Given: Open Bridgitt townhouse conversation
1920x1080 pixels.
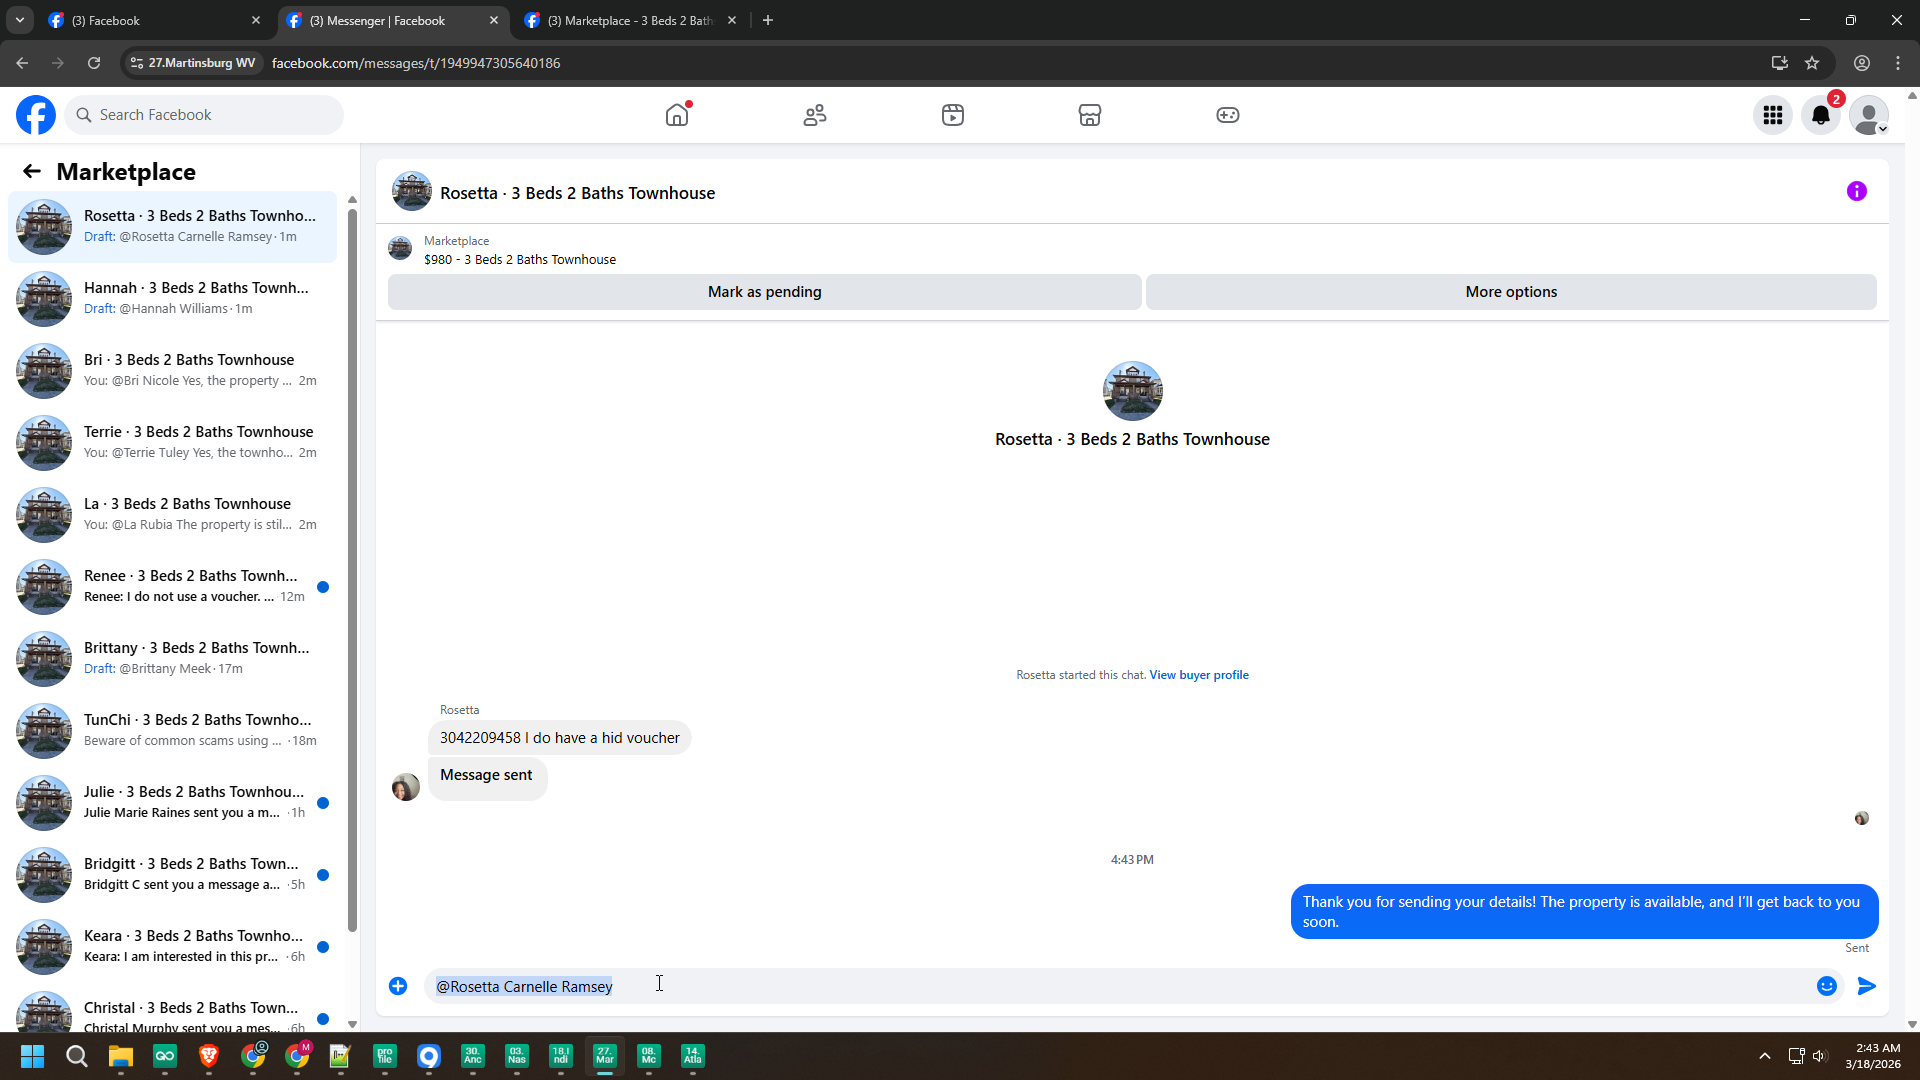Looking at the screenshot, I should click(x=172, y=875).
